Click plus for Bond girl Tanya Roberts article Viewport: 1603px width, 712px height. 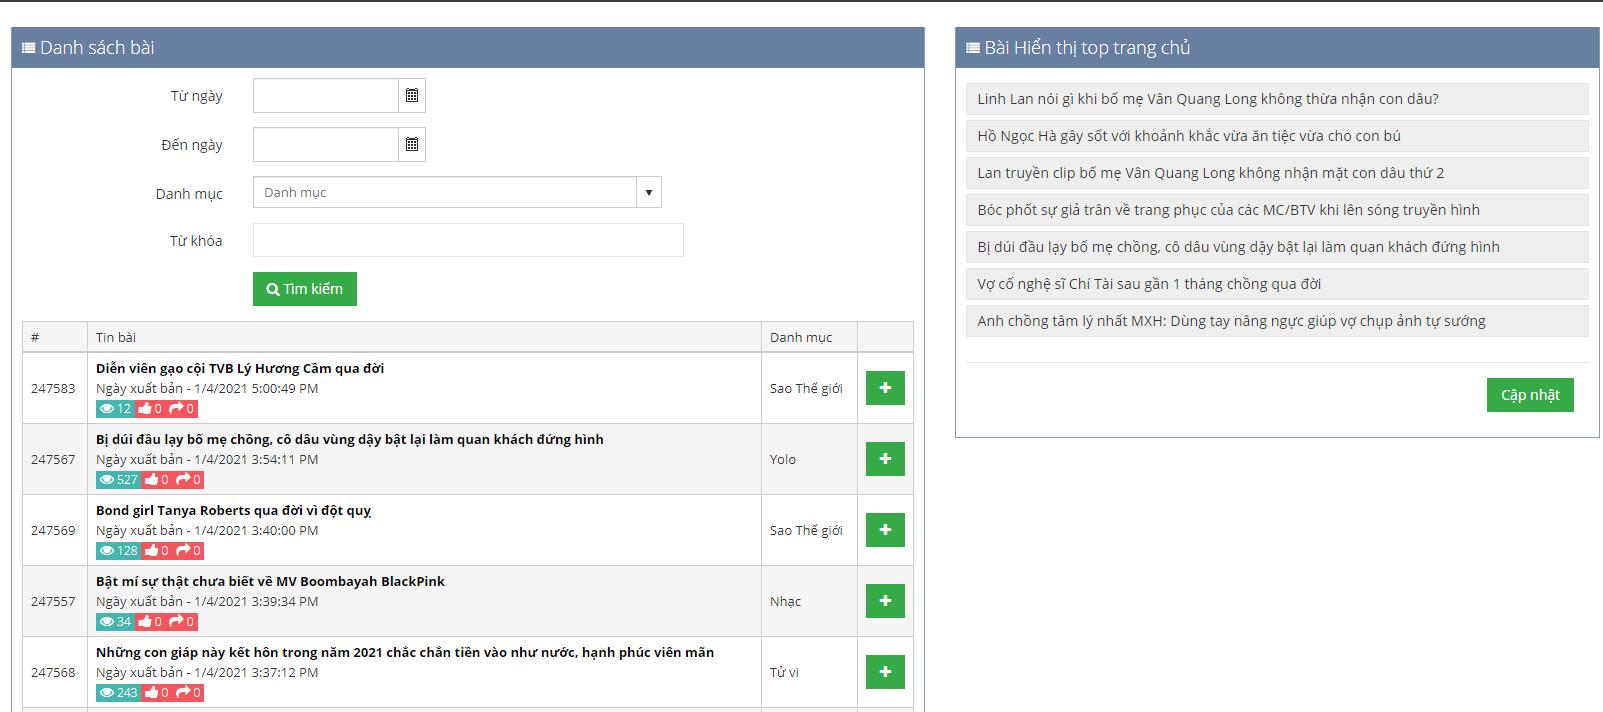tap(884, 530)
